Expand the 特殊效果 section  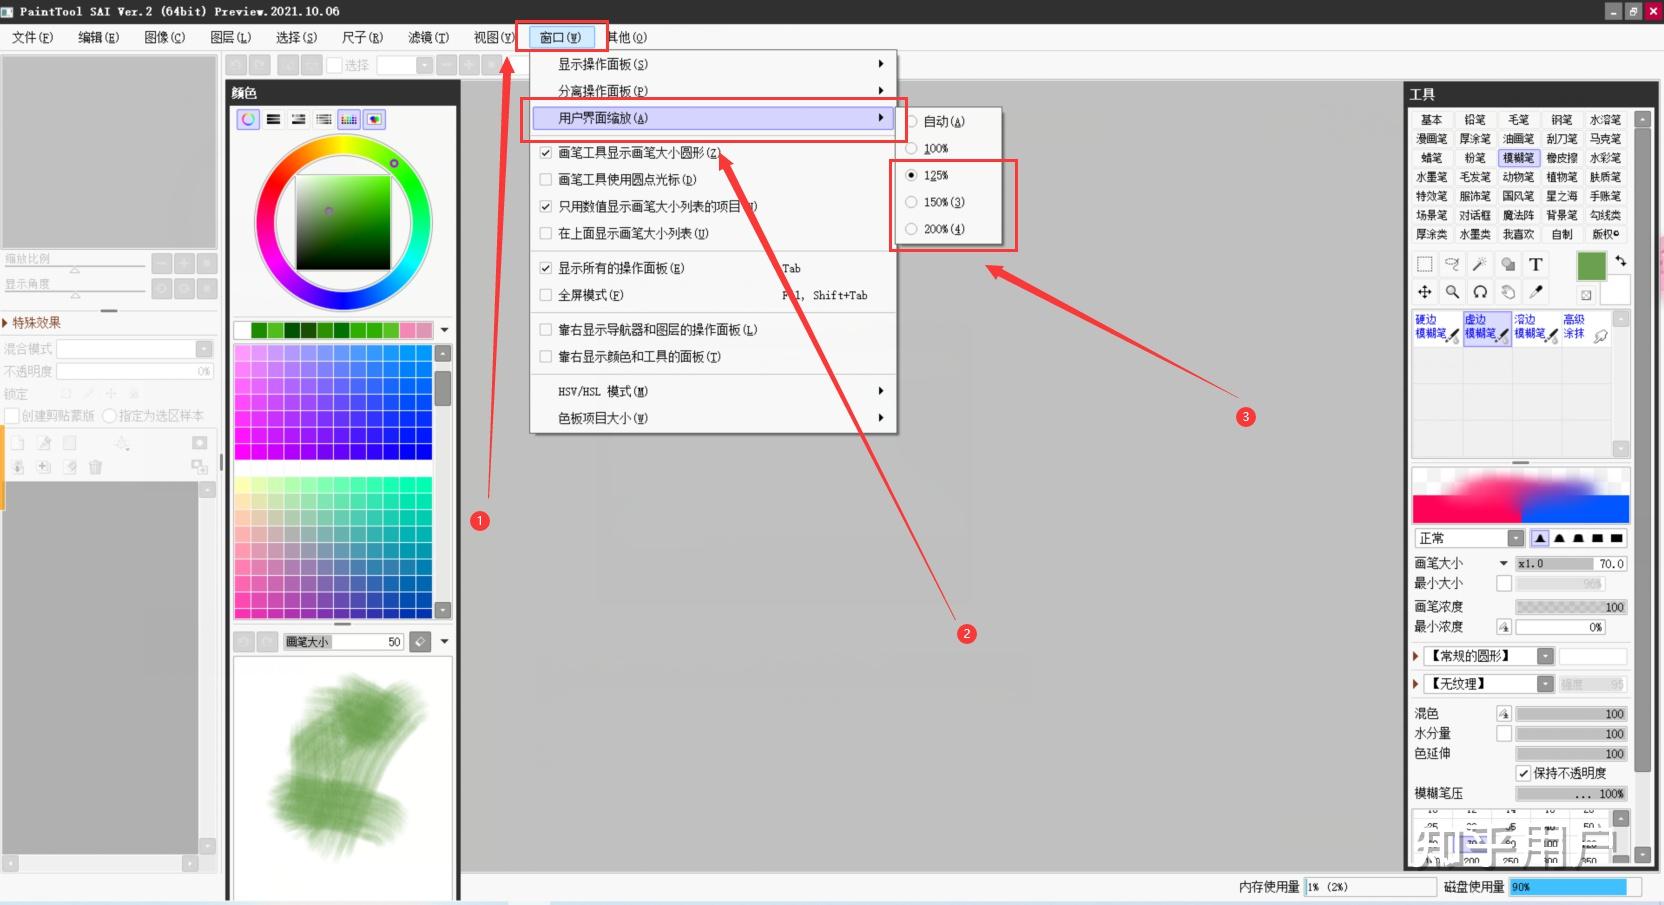coord(10,322)
